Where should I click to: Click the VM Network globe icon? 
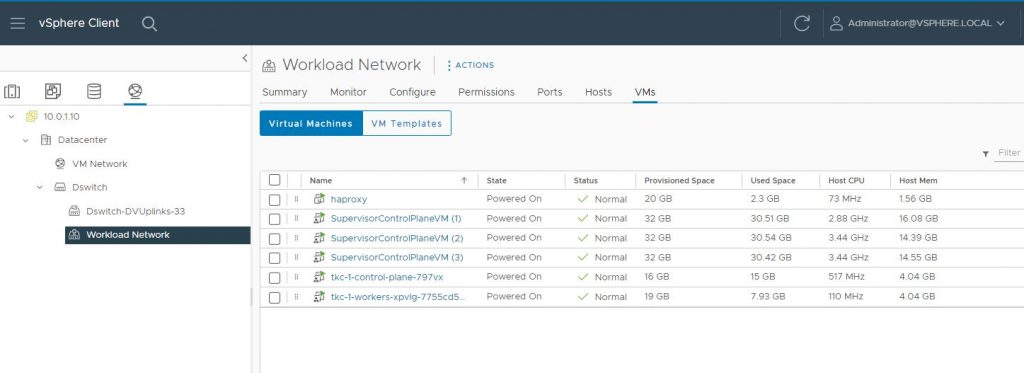[x=60, y=163]
